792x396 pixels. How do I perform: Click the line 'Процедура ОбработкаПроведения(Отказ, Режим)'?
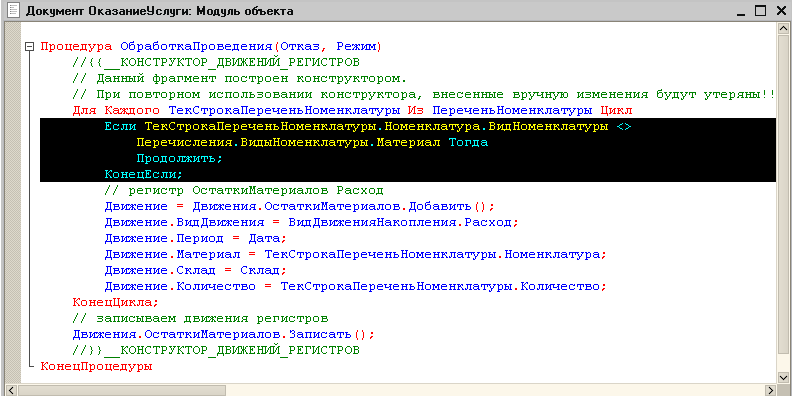(211, 47)
